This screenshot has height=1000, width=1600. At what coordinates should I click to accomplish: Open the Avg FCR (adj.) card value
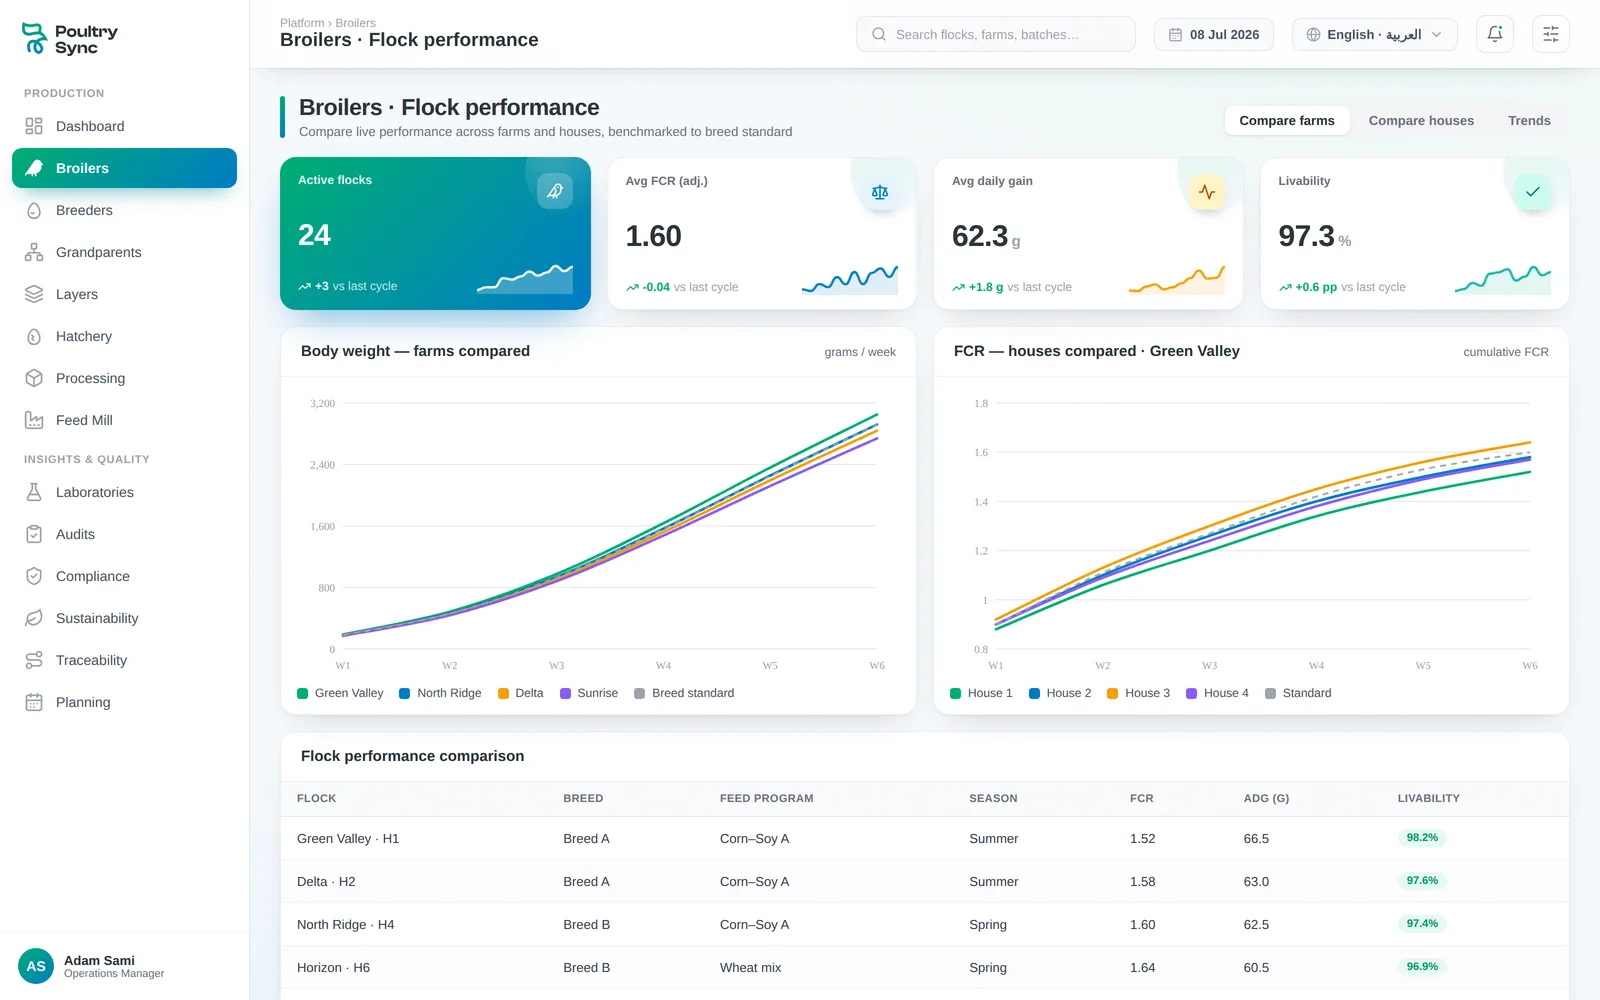[653, 236]
